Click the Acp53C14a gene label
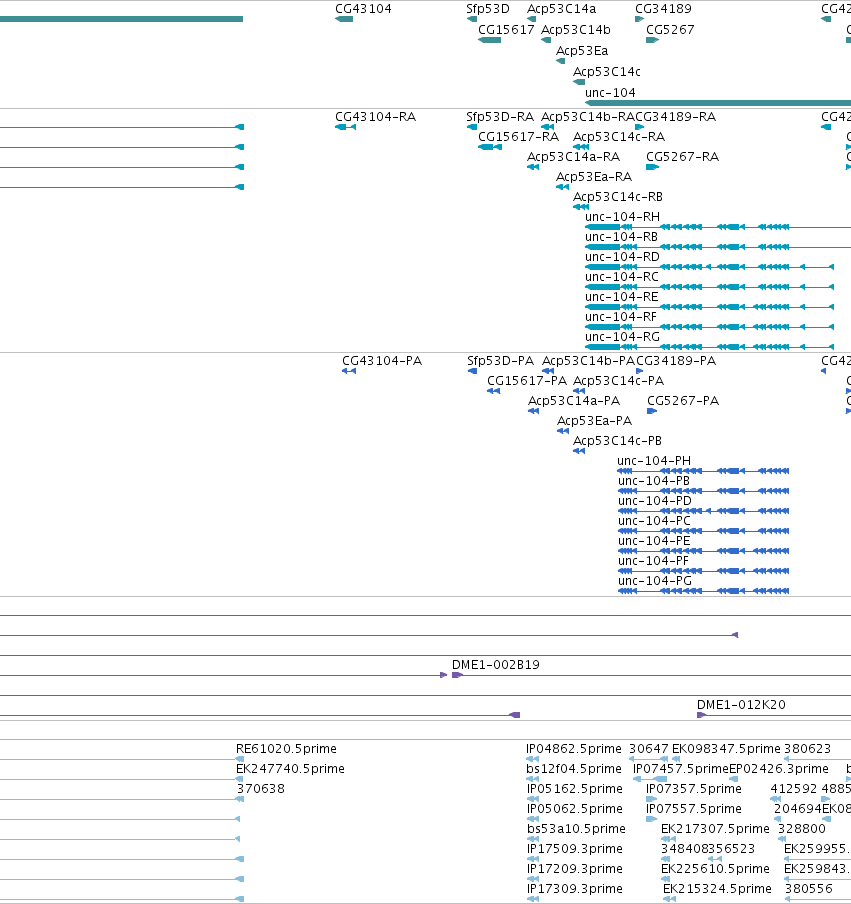This screenshot has width=851, height=904. pyautogui.click(x=562, y=9)
